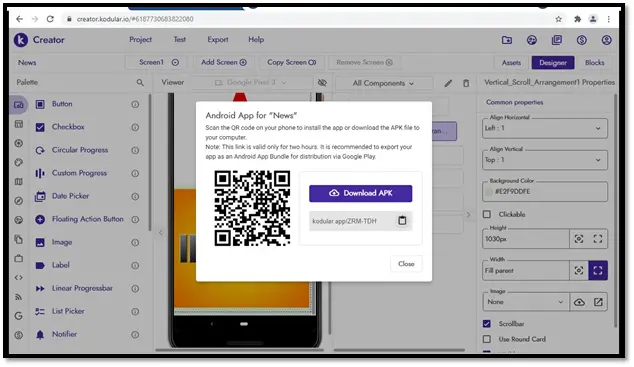Open the Project menu
634x367 pixels.
[x=140, y=40]
